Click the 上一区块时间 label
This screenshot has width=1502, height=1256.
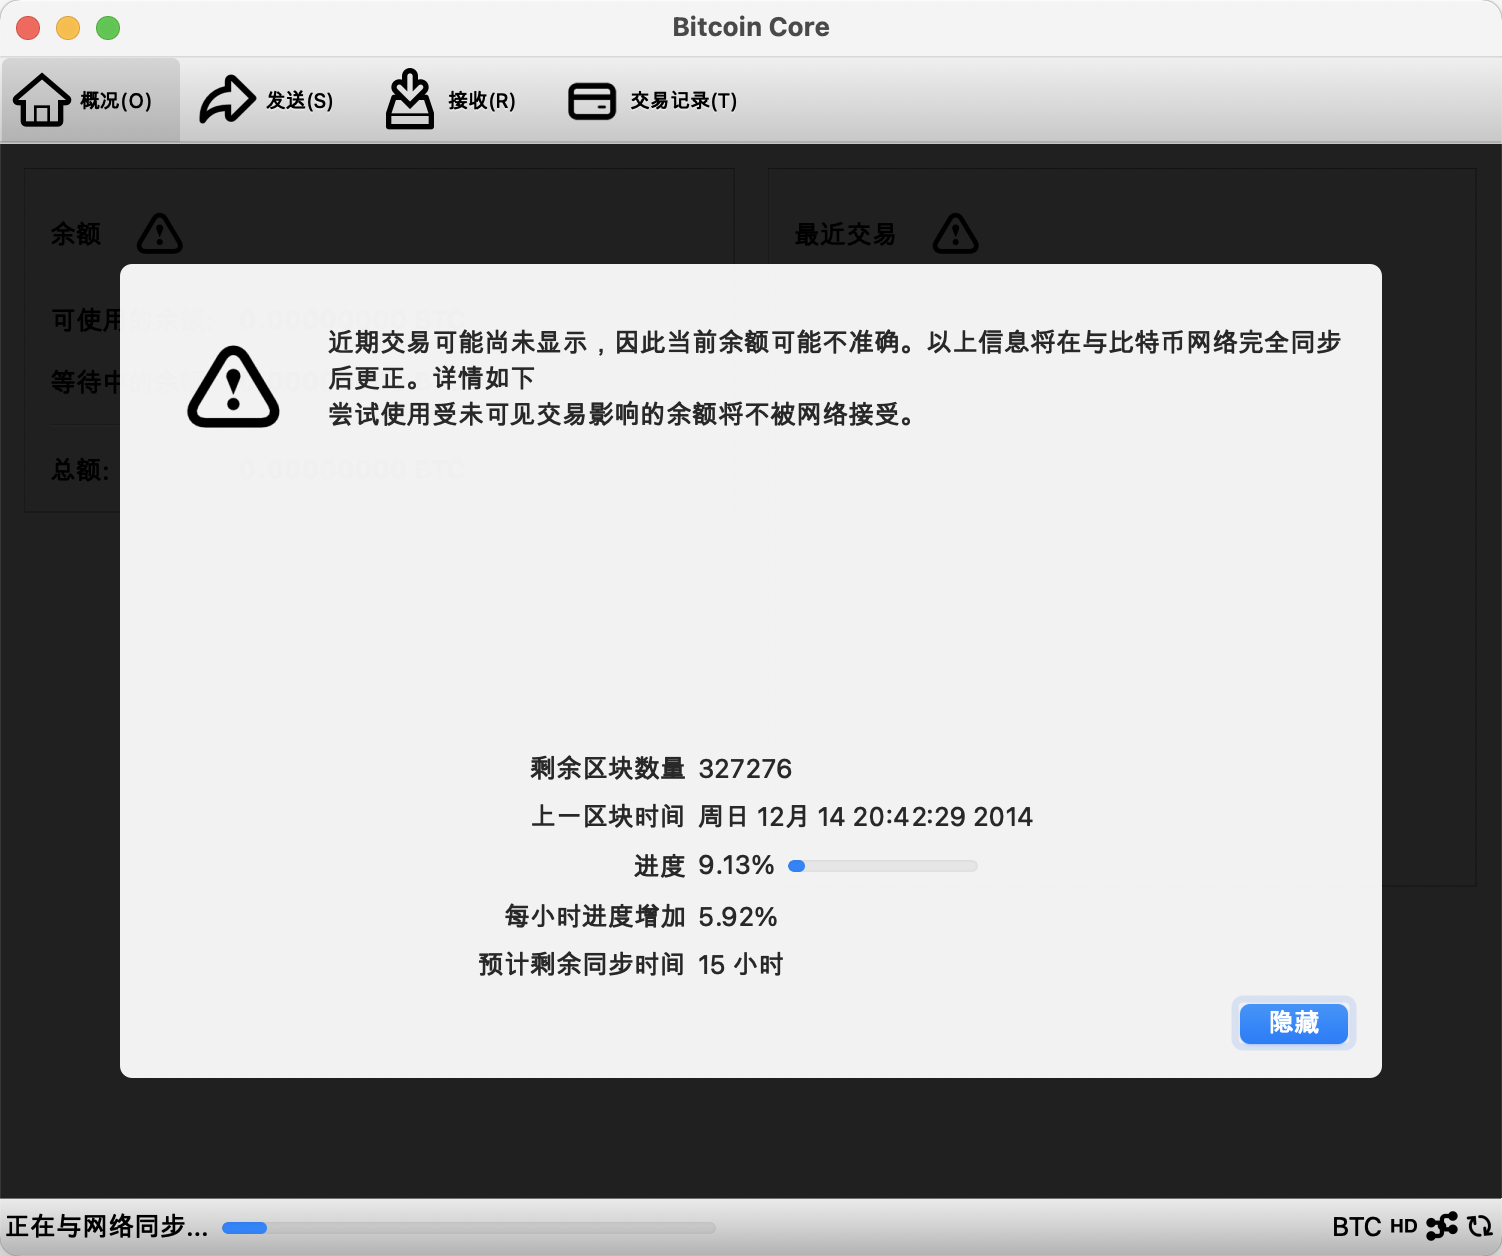tap(607, 817)
